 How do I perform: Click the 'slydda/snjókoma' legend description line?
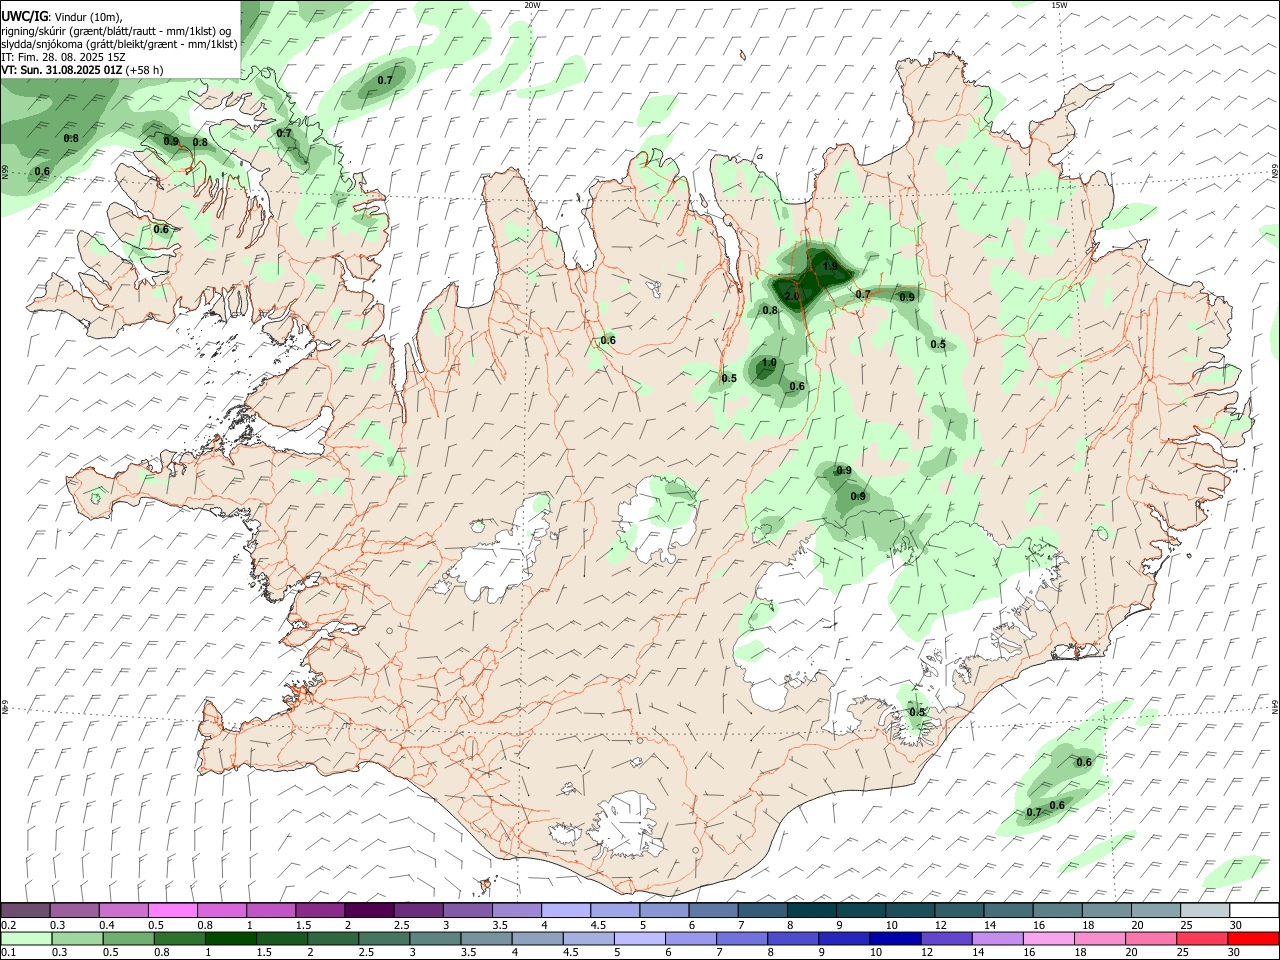click(119, 44)
